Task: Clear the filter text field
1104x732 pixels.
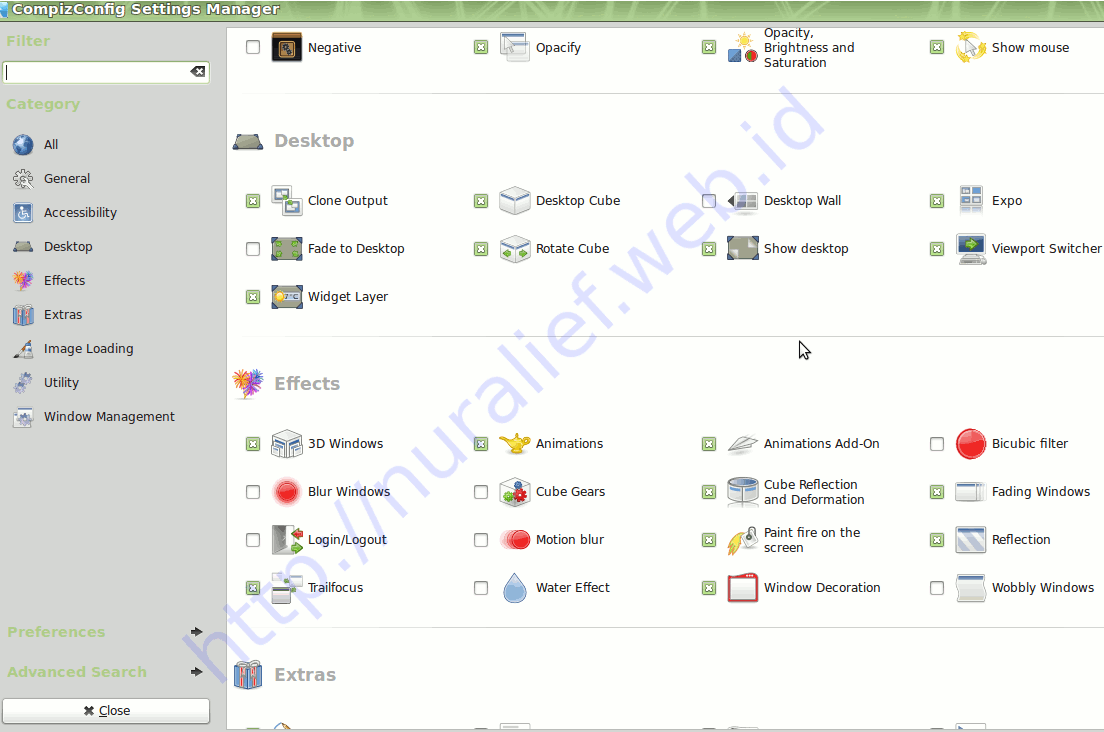Action: pyautogui.click(x=198, y=72)
